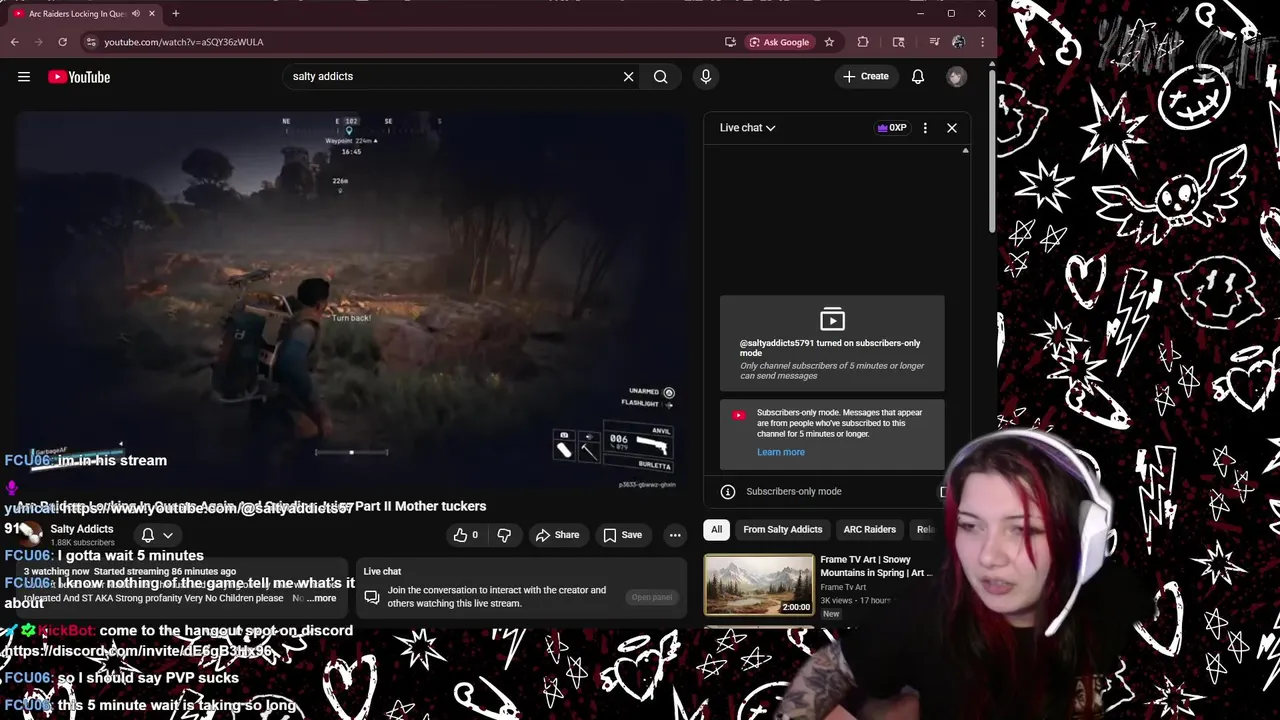Viewport: 1280px width, 720px height.
Task: Open YouTube notifications bell
Action: point(918,76)
